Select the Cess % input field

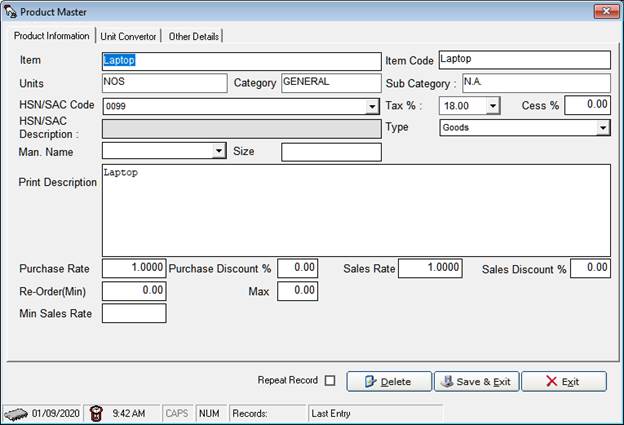(x=587, y=105)
